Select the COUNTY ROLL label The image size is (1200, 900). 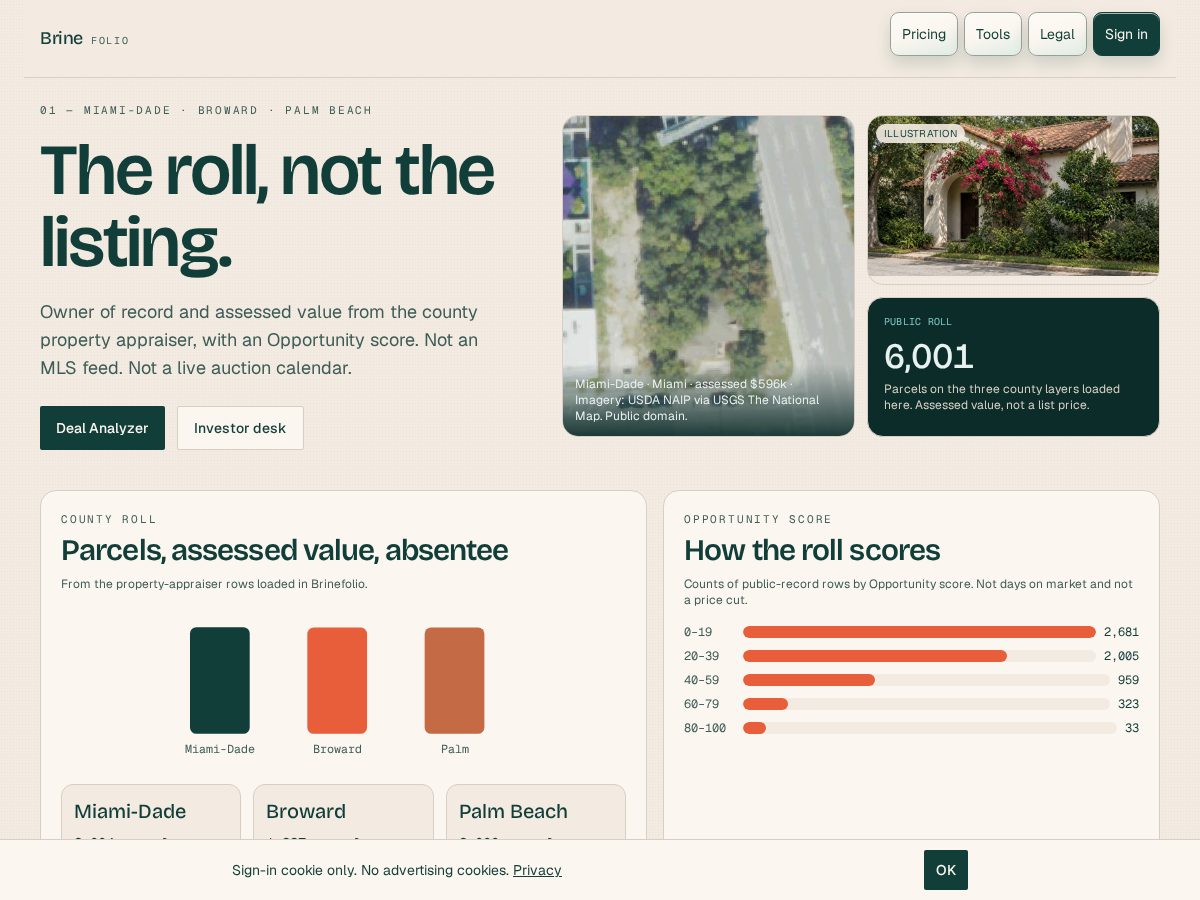(x=109, y=519)
